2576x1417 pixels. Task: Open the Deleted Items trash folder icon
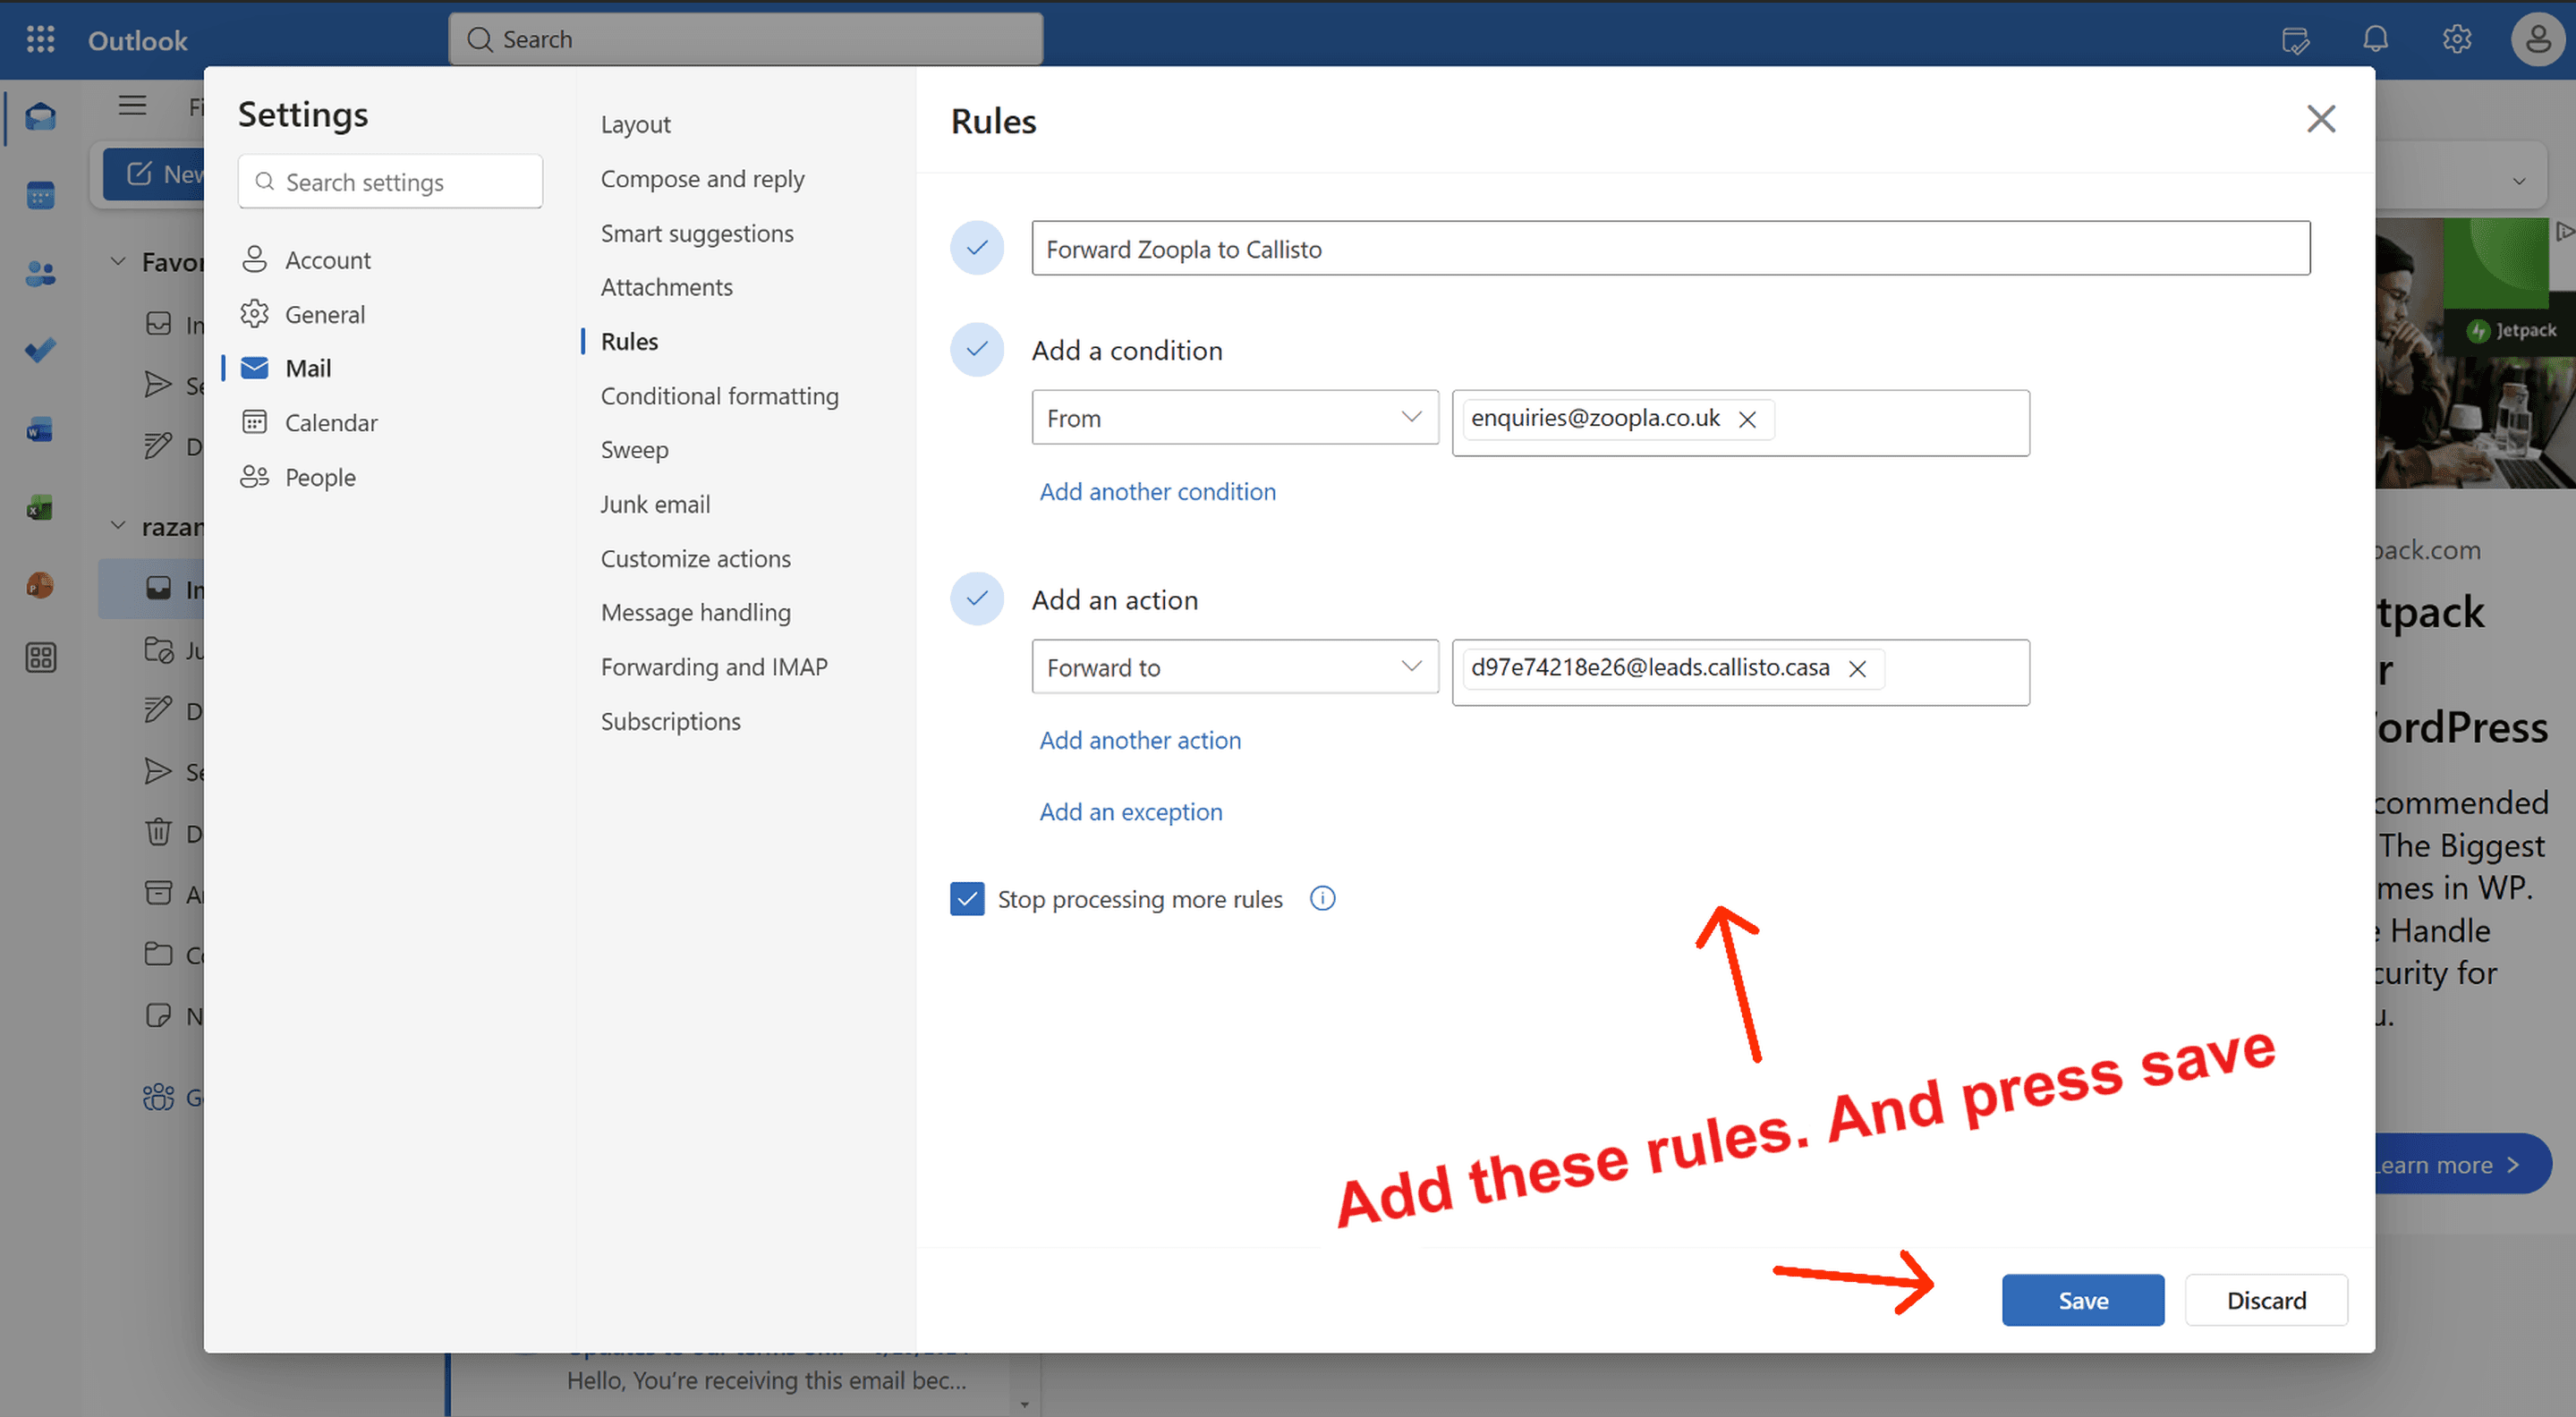pos(158,832)
